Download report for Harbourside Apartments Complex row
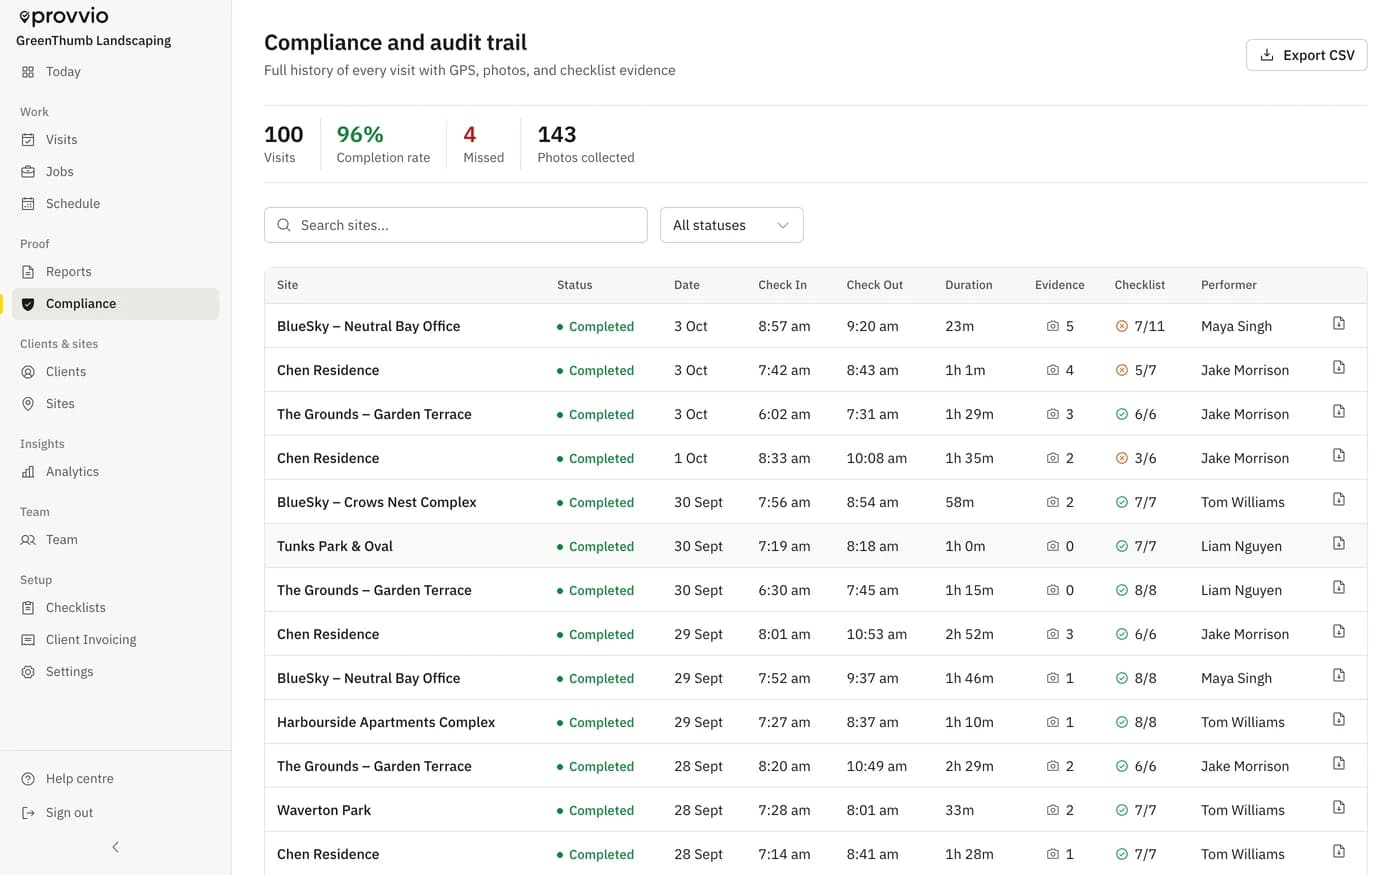1400x875 pixels. [x=1339, y=719]
